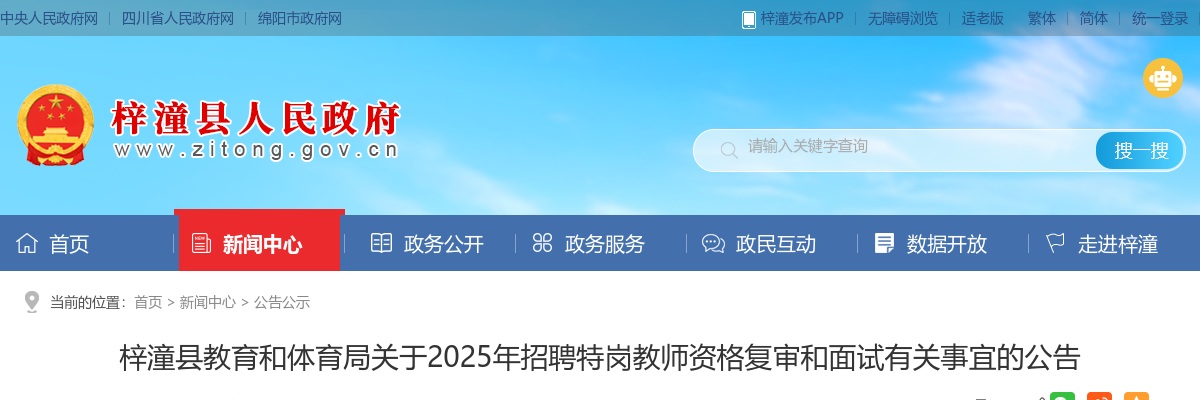Screen dimensions: 1200x400
Task: Click the 搜一搜 search button
Action: [x=1141, y=151]
